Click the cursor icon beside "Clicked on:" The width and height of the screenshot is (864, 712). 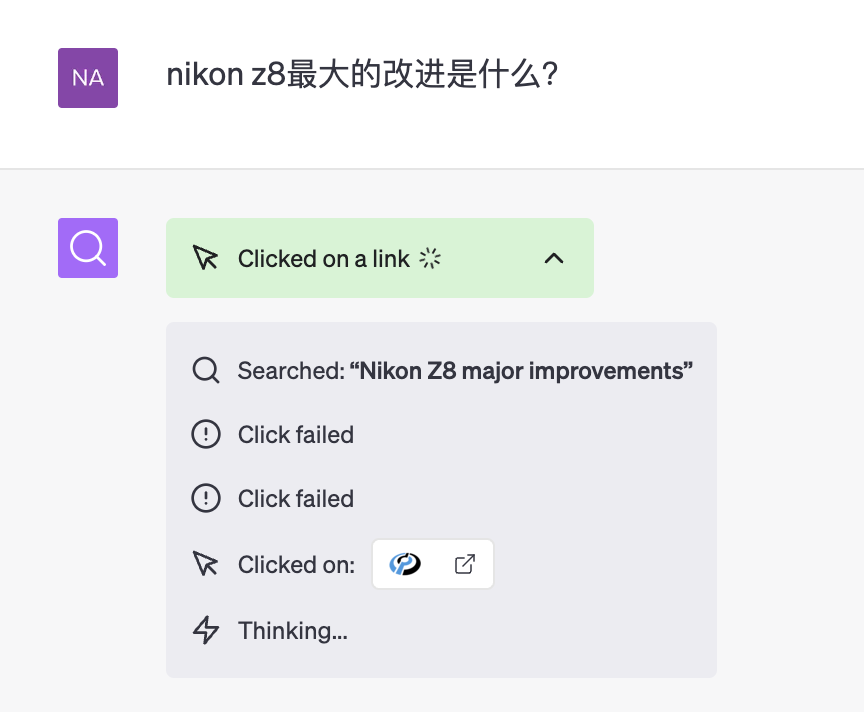[x=205, y=565]
